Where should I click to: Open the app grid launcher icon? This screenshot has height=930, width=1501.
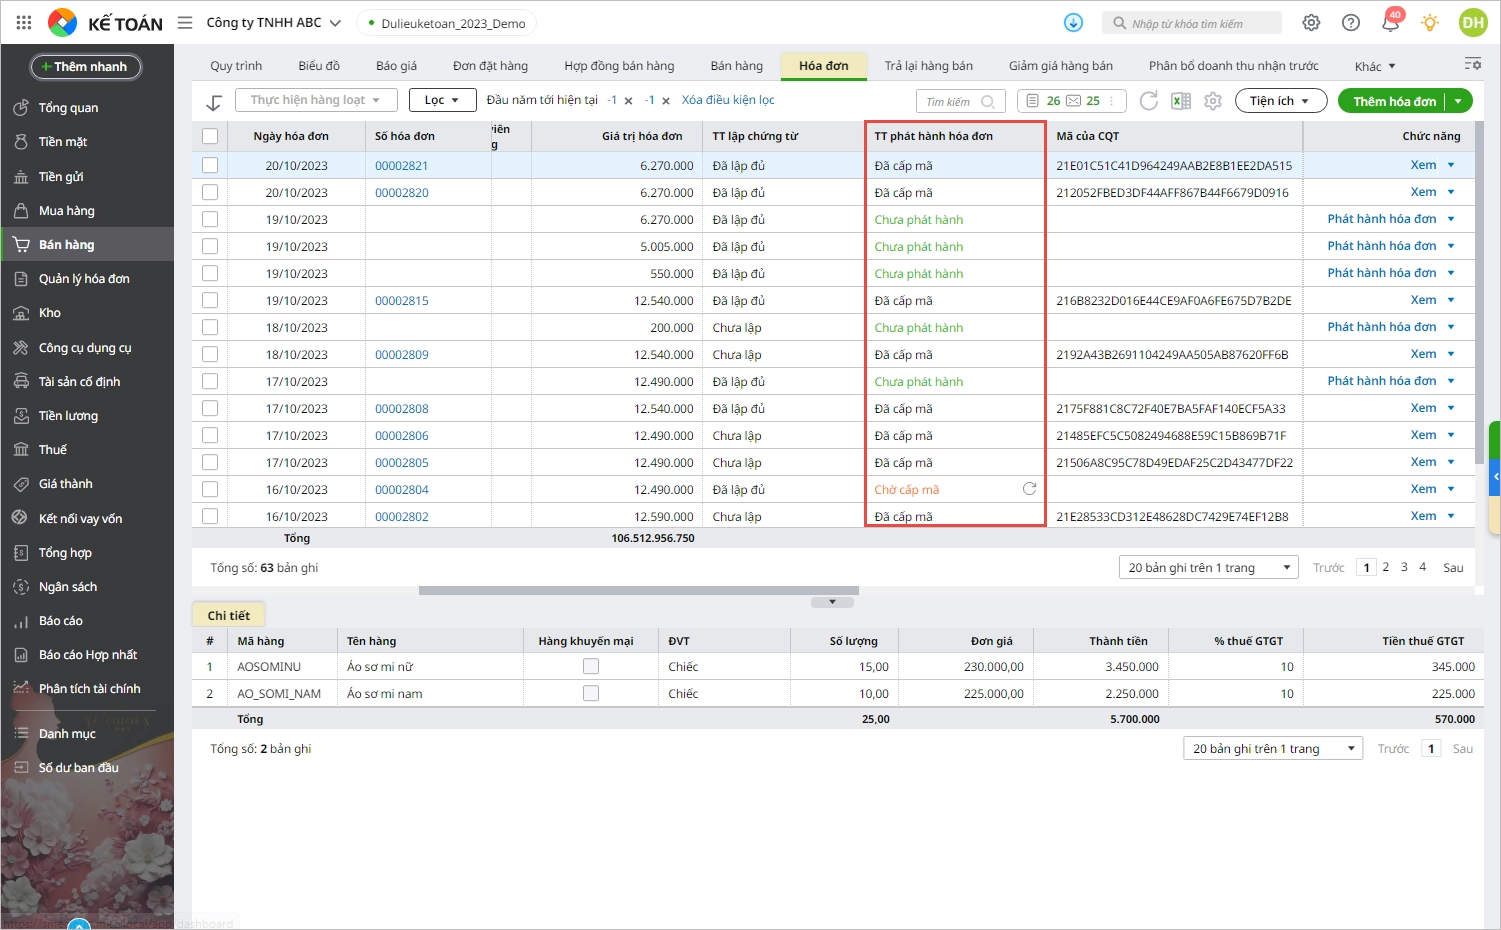point(24,23)
